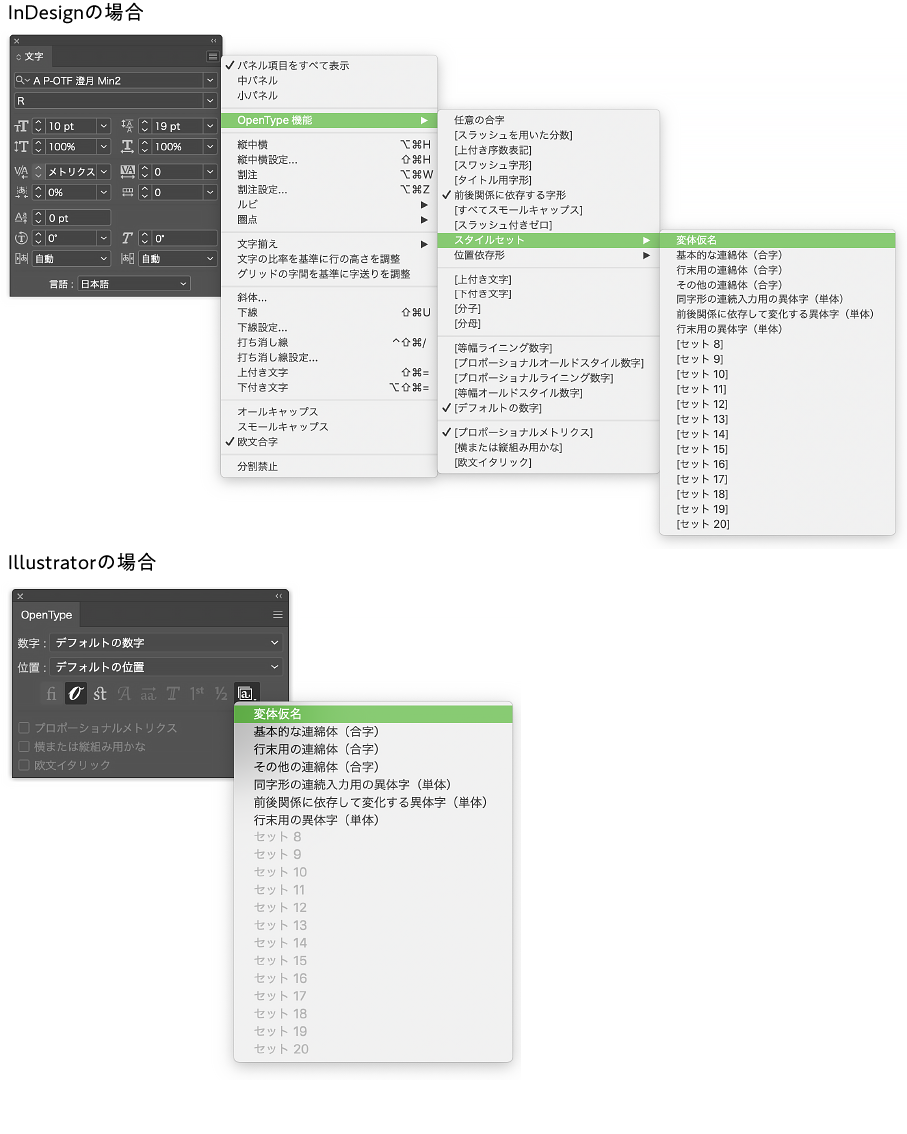Check 欧文イタリック checkbox in OpenType panel
This screenshot has height=1134, width=907.
click(x=24, y=764)
